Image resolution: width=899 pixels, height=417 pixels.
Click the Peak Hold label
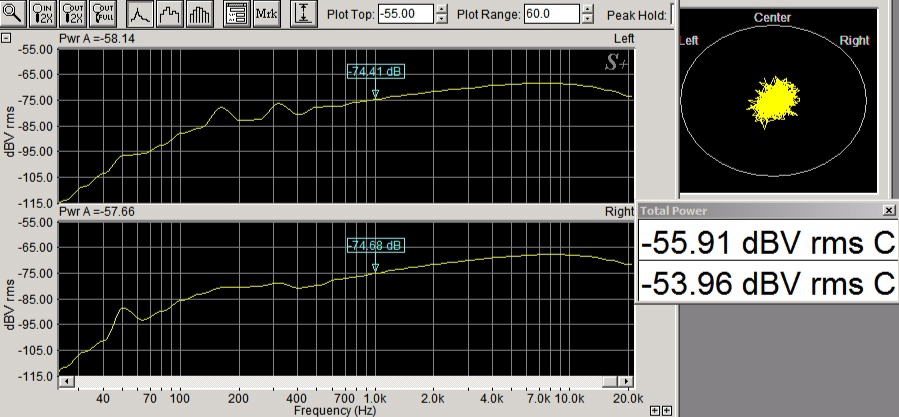636,15
